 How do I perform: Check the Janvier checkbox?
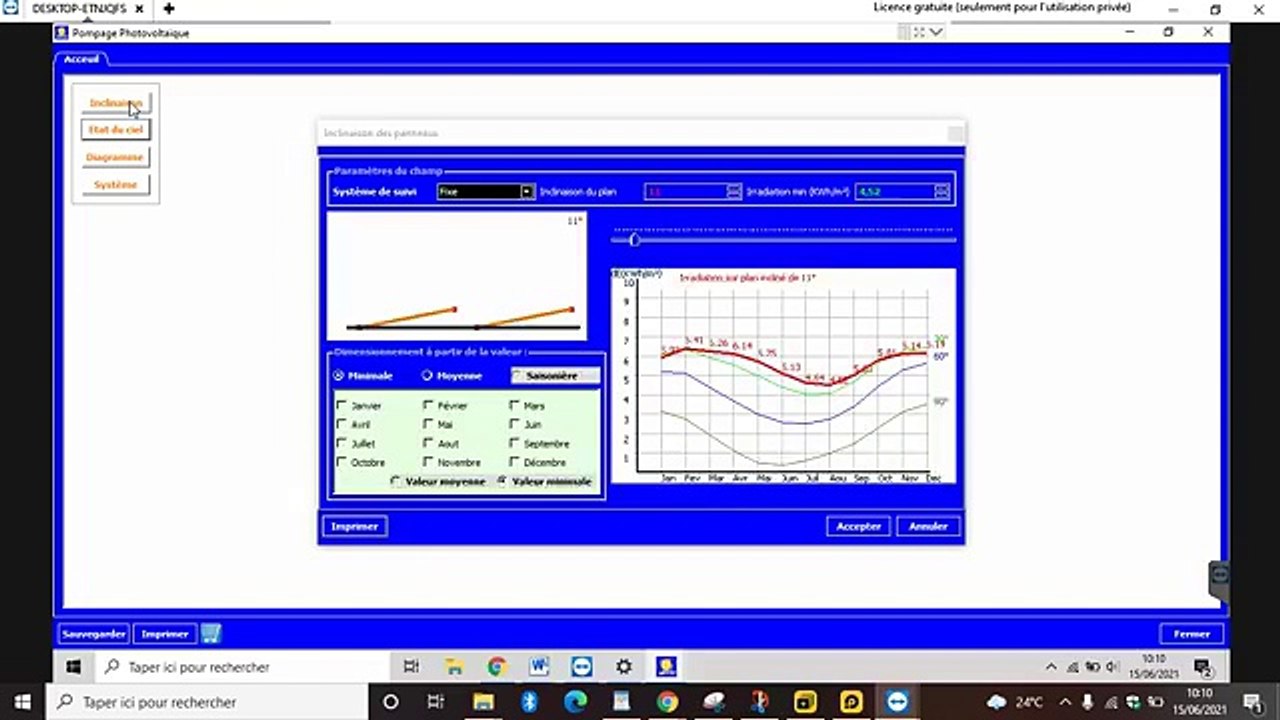pyautogui.click(x=342, y=406)
